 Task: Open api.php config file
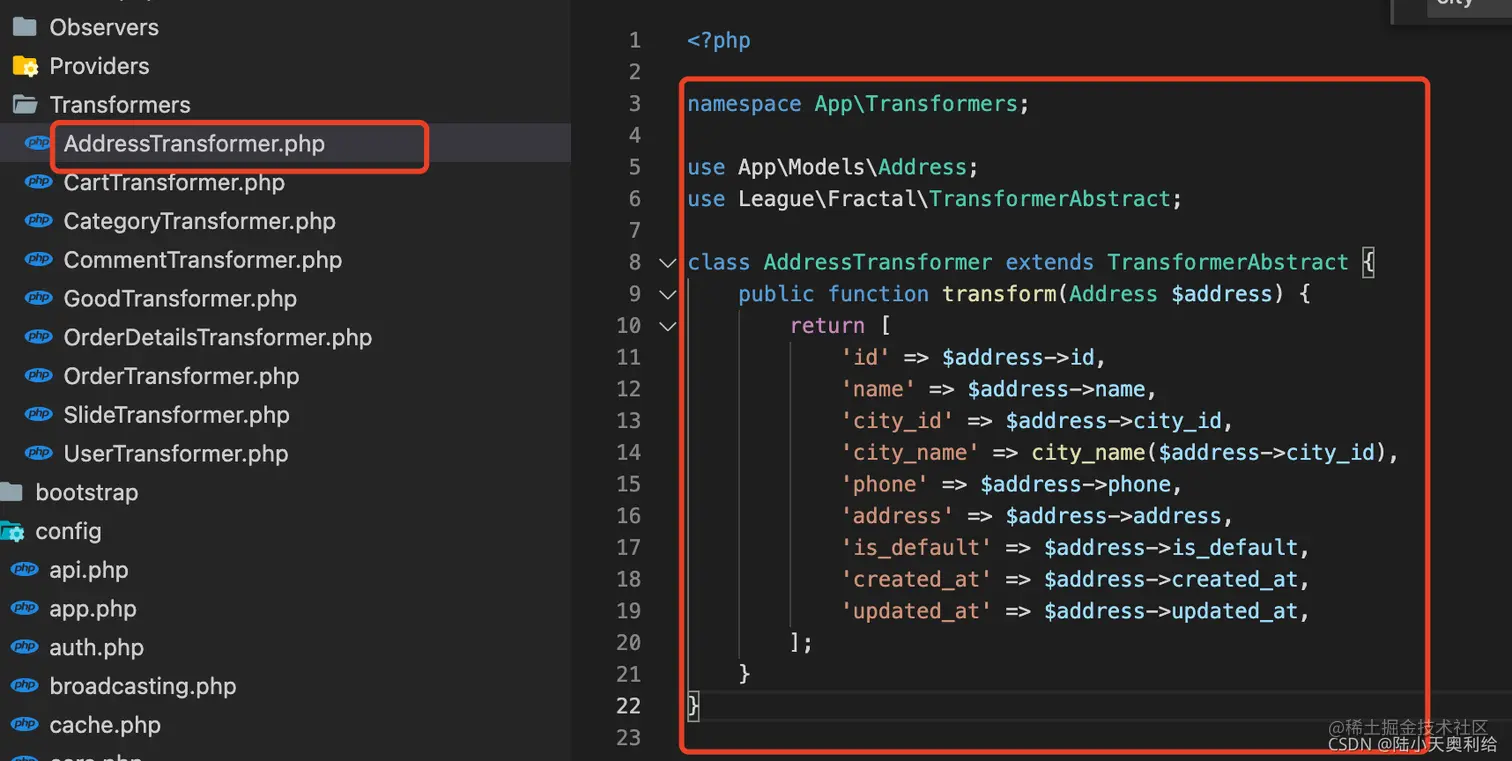(x=89, y=570)
